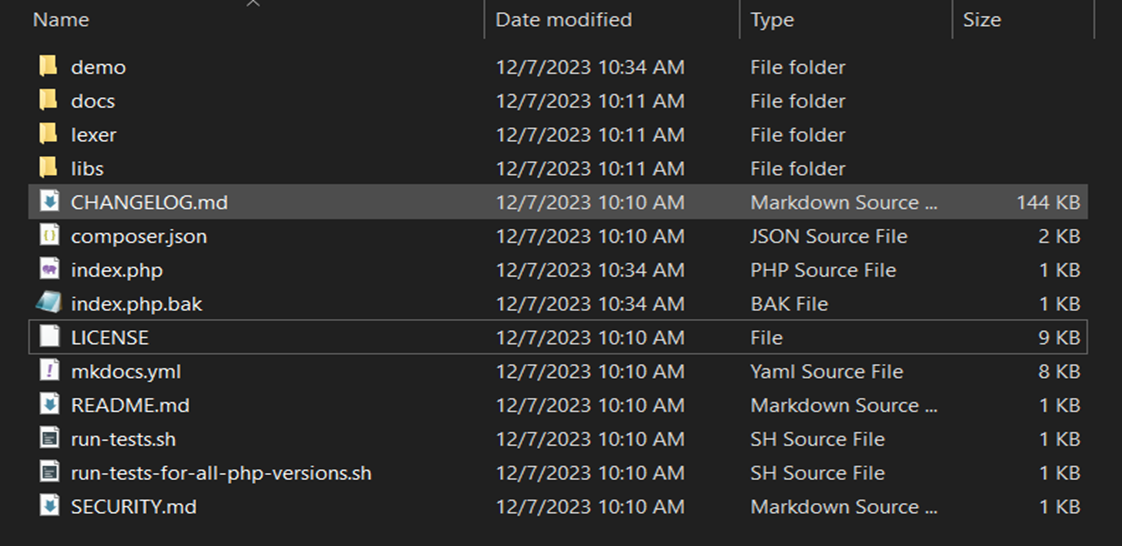Click the README.md markdown file icon
Screen dimensions: 1122x546
tap(49, 405)
